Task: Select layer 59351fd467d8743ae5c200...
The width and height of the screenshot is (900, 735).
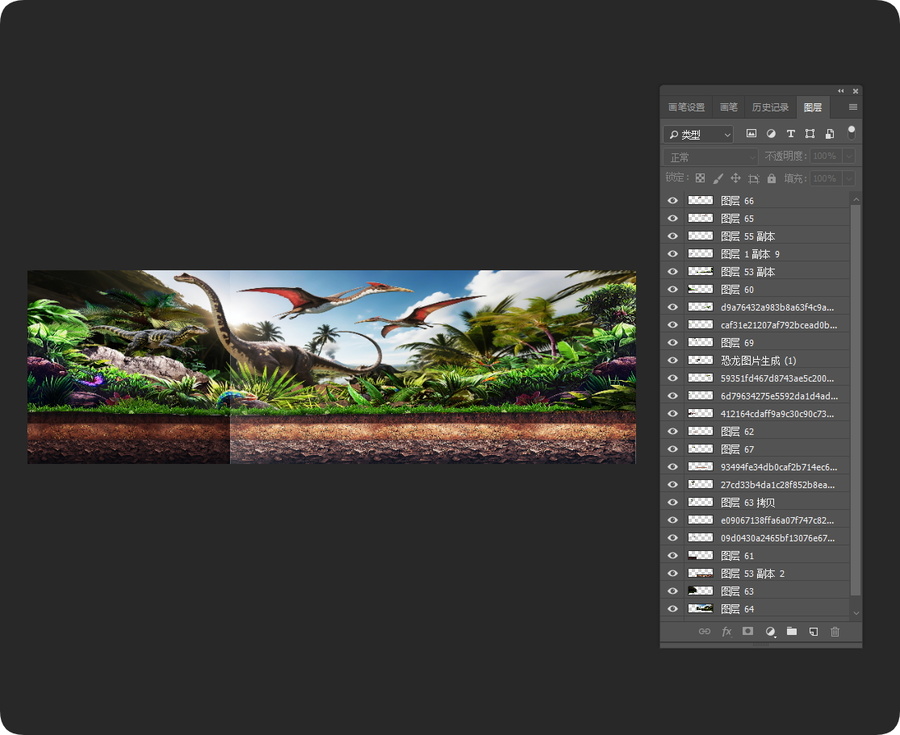Action: pos(755,378)
